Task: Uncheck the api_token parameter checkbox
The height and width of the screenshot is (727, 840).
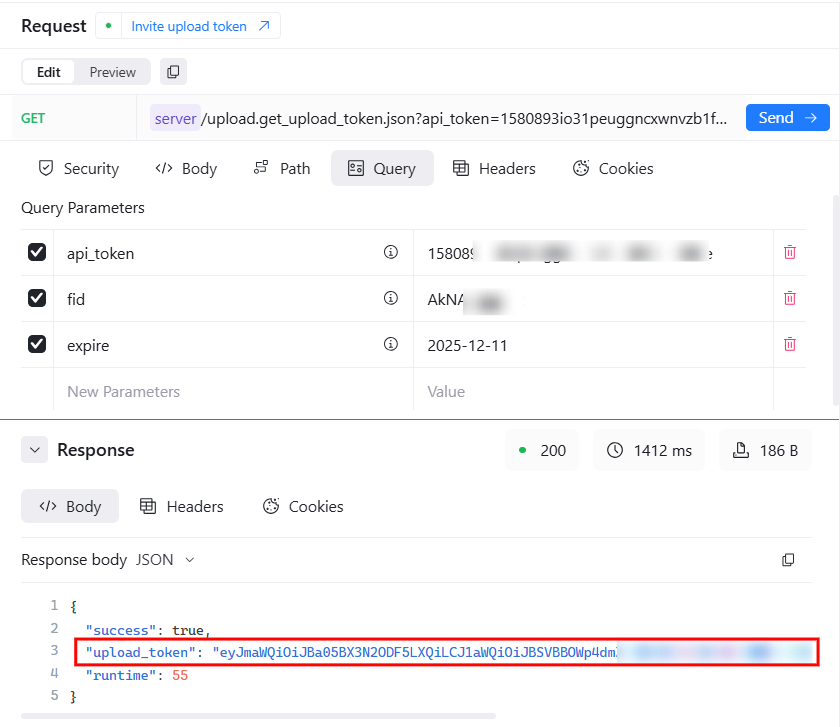Action: coord(37,253)
